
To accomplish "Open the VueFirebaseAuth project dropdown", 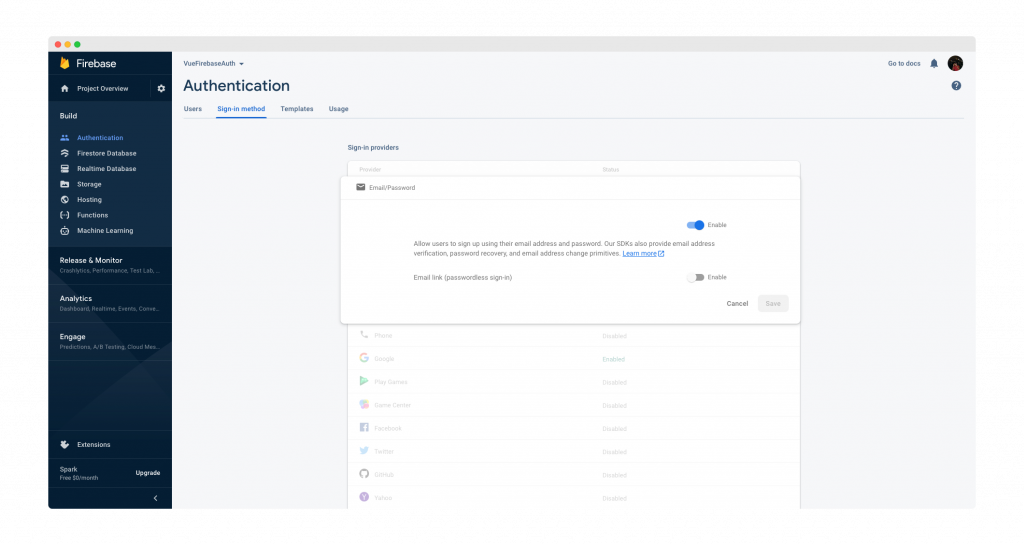I will point(214,64).
